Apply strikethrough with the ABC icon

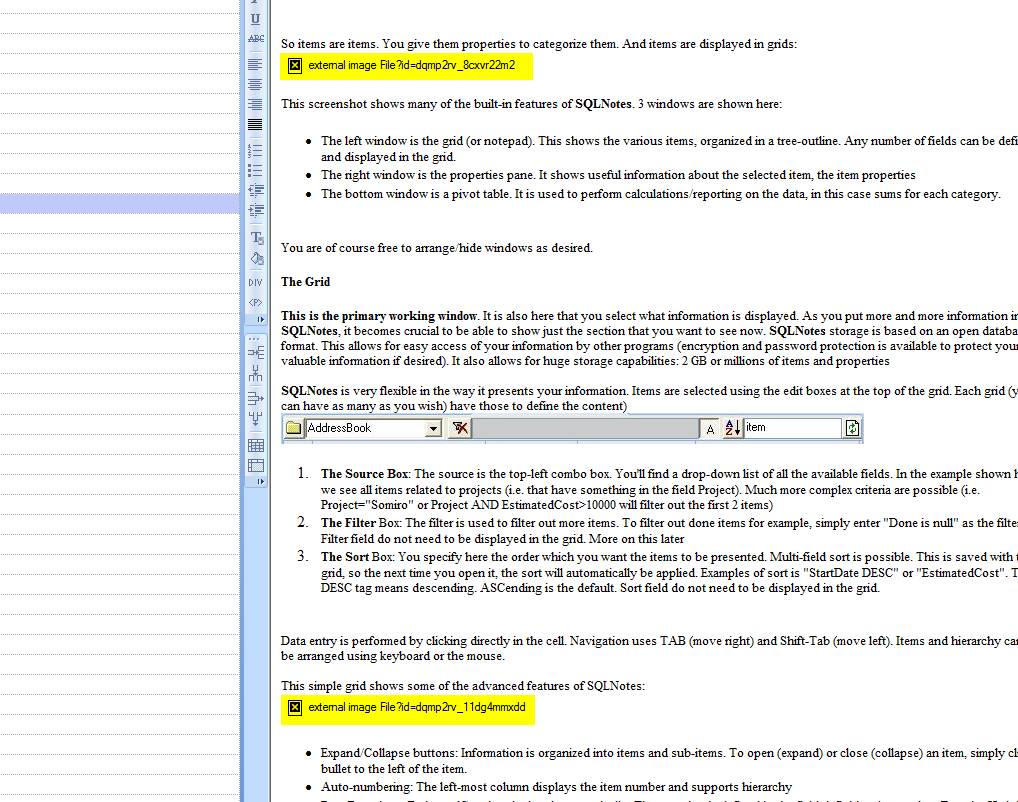[255, 38]
